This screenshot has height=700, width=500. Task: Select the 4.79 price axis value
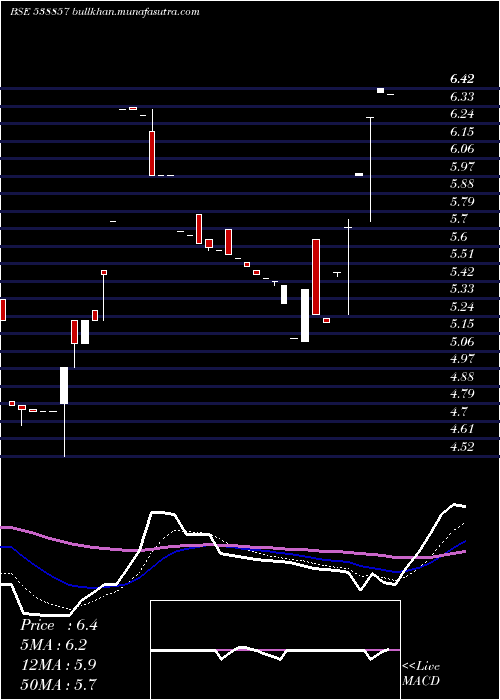pyautogui.click(x=462, y=394)
